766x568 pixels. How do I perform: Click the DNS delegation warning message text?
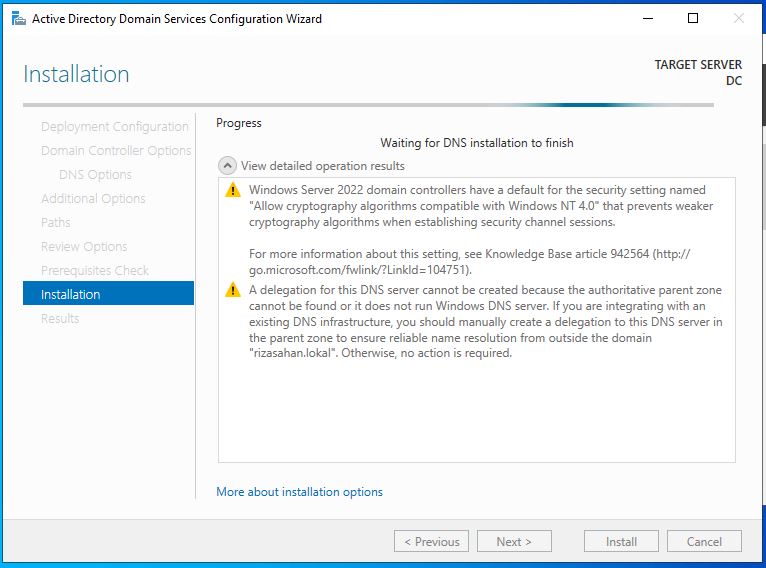[x=478, y=322]
